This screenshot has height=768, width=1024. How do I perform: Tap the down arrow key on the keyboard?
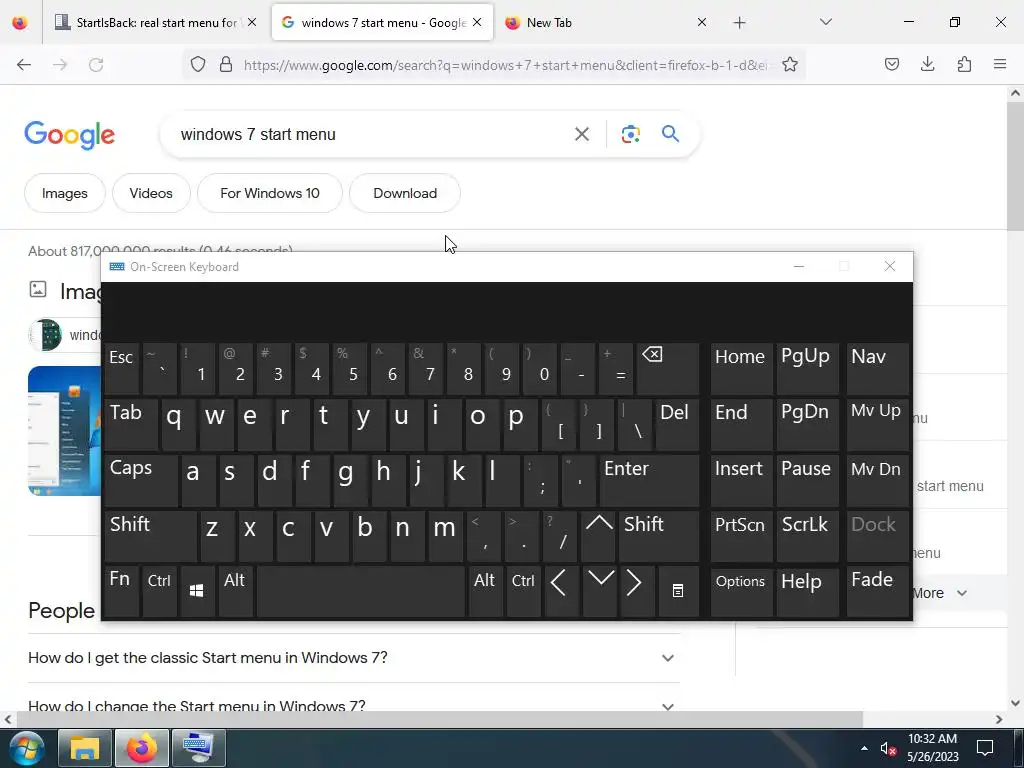(x=600, y=591)
